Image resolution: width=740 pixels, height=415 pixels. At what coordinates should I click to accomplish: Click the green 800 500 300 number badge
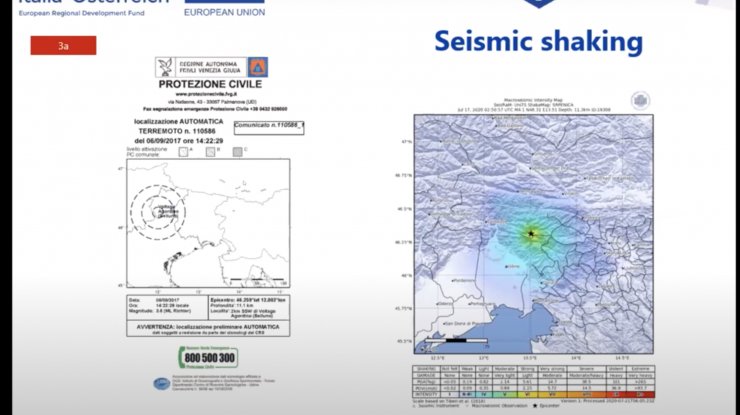[210, 356]
